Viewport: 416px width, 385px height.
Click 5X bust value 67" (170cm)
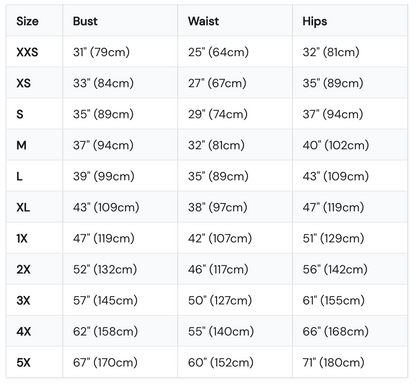[x=105, y=362]
